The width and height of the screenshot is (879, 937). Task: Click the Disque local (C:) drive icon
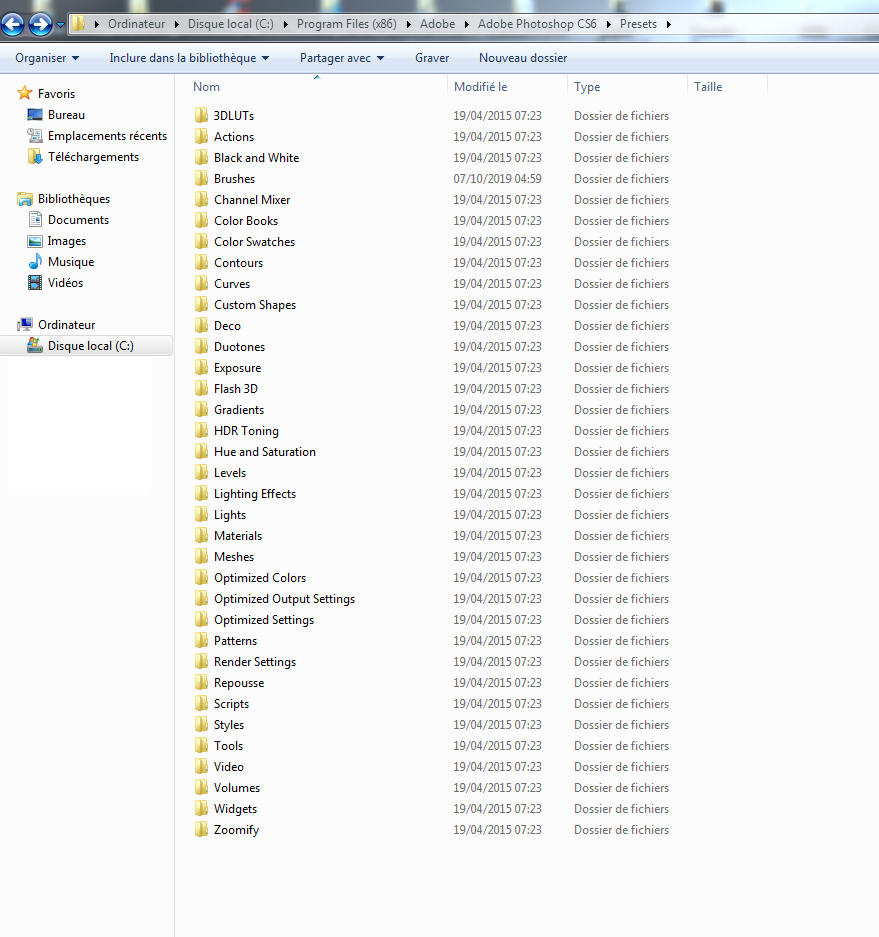(35, 345)
